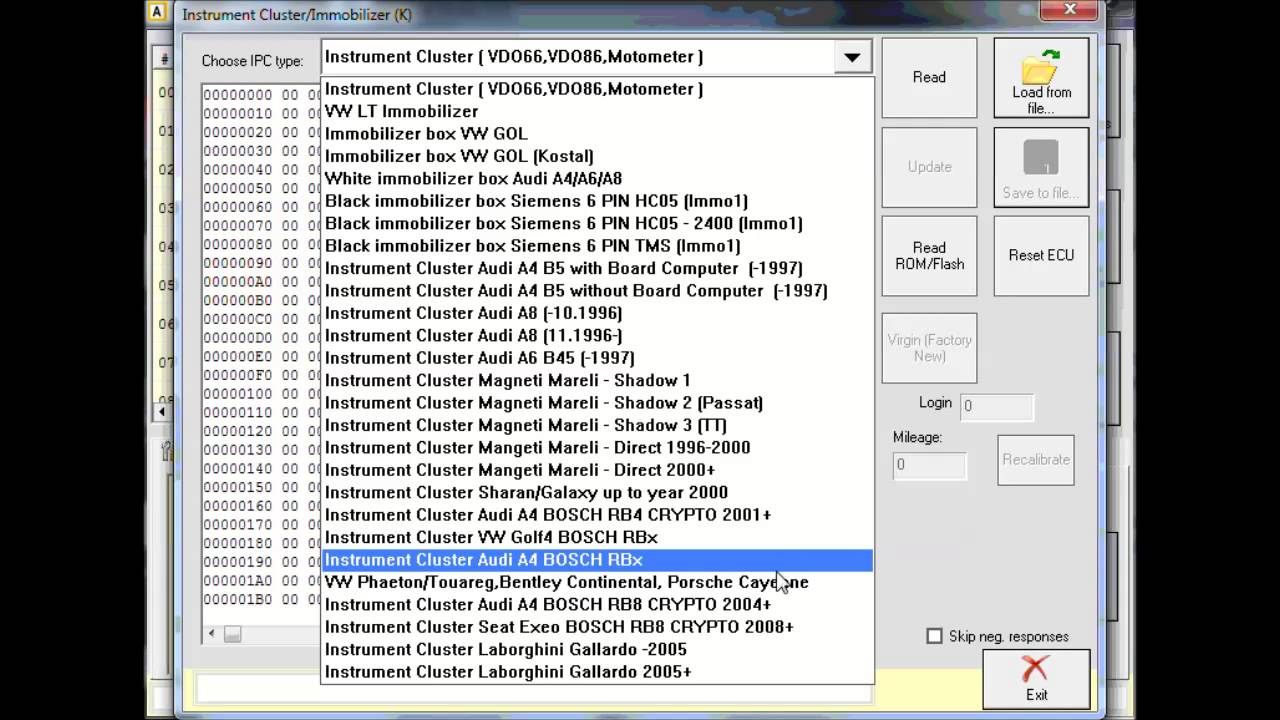Click the Update button
The height and width of the screenshot is (720, 1280).
tap(929, 167)
